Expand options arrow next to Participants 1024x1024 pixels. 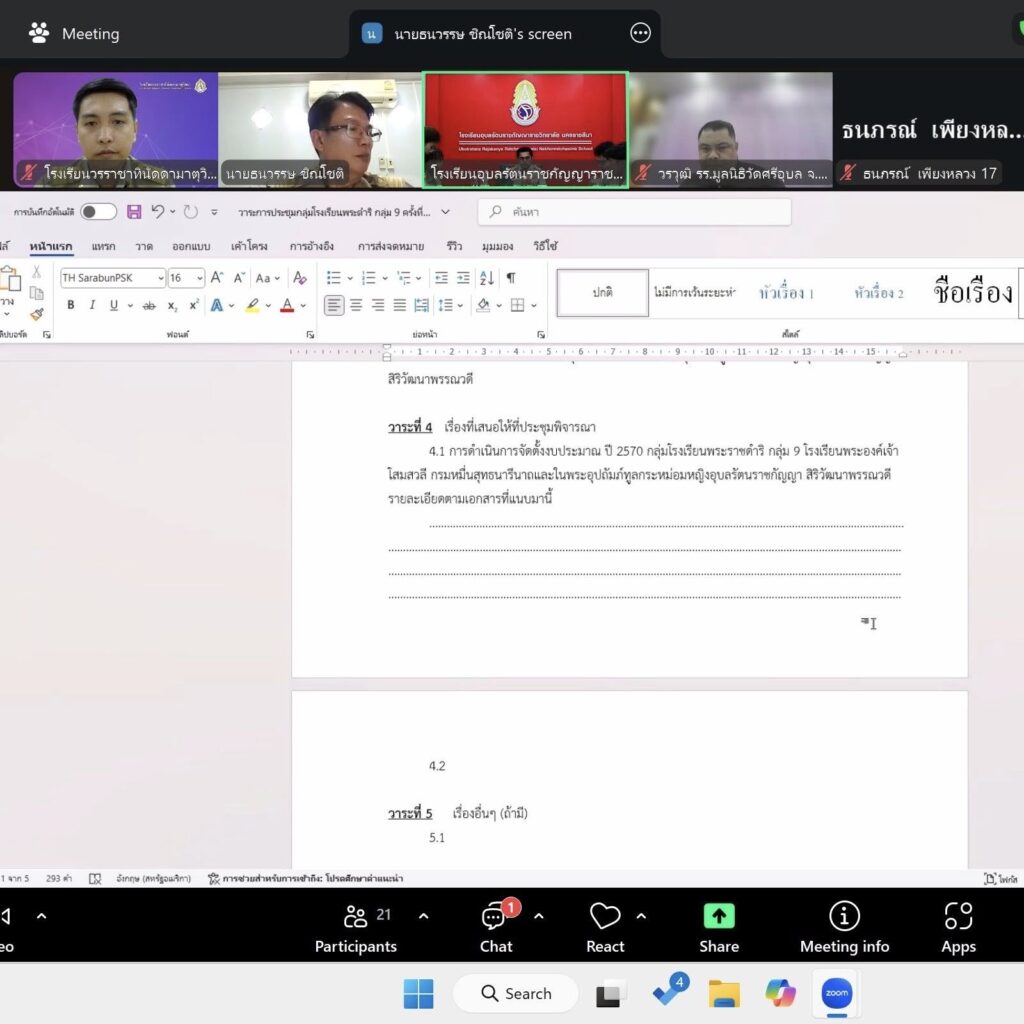[423, 916]
